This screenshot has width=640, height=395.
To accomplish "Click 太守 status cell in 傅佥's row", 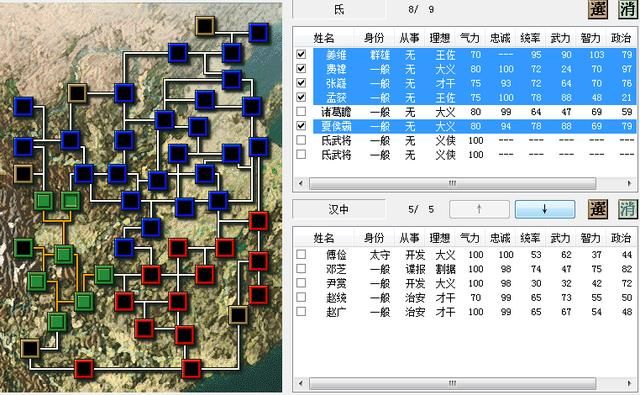I will pyautogui.click(x=380, y=255).
